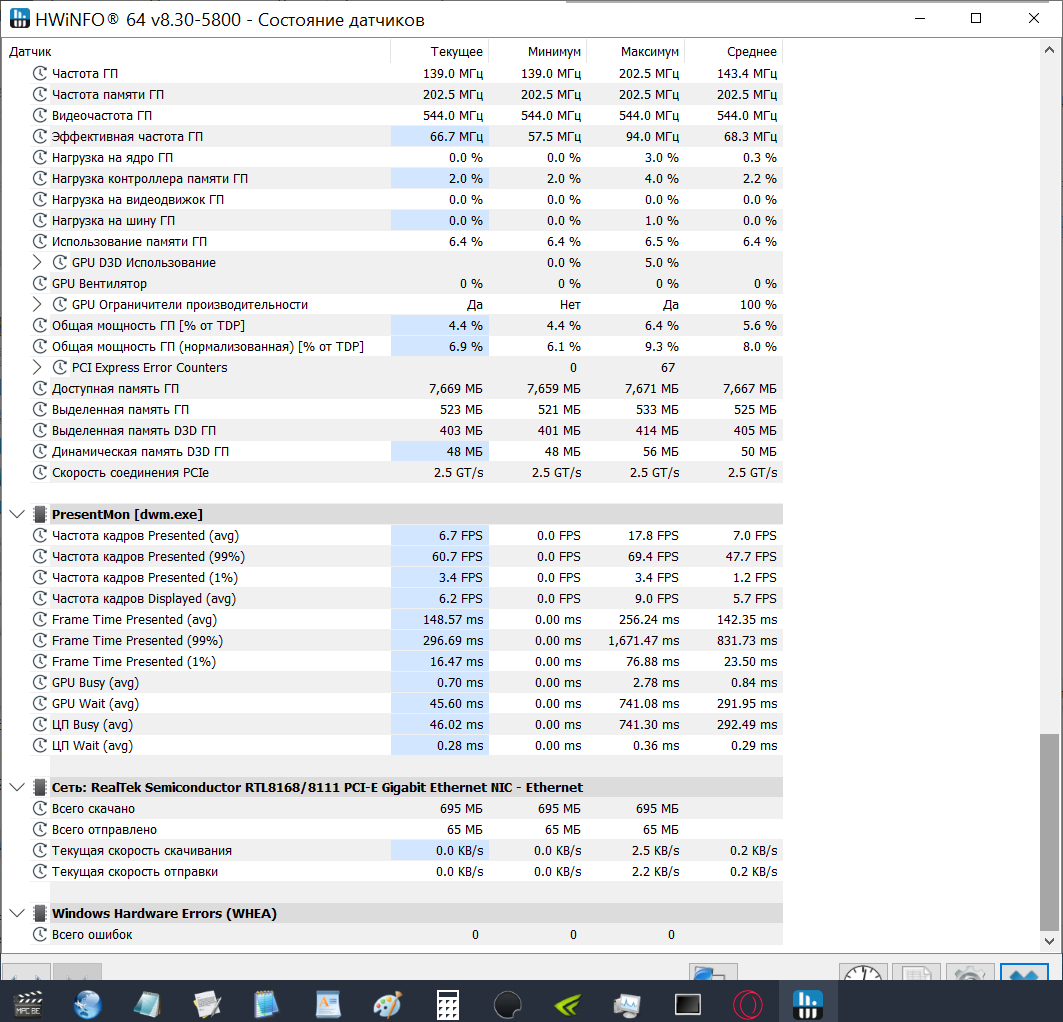Open the globe browser icon in taskbar

[88, 1004]
